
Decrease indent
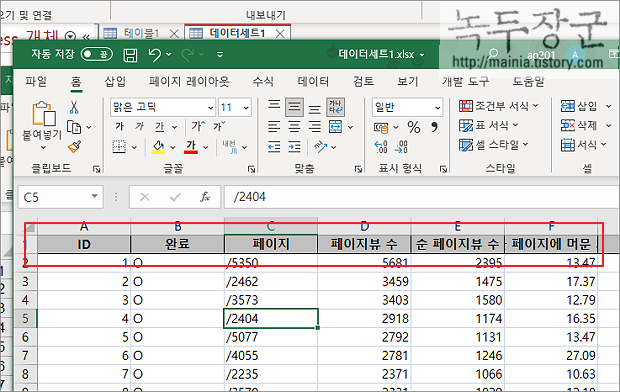coord(274,147)
